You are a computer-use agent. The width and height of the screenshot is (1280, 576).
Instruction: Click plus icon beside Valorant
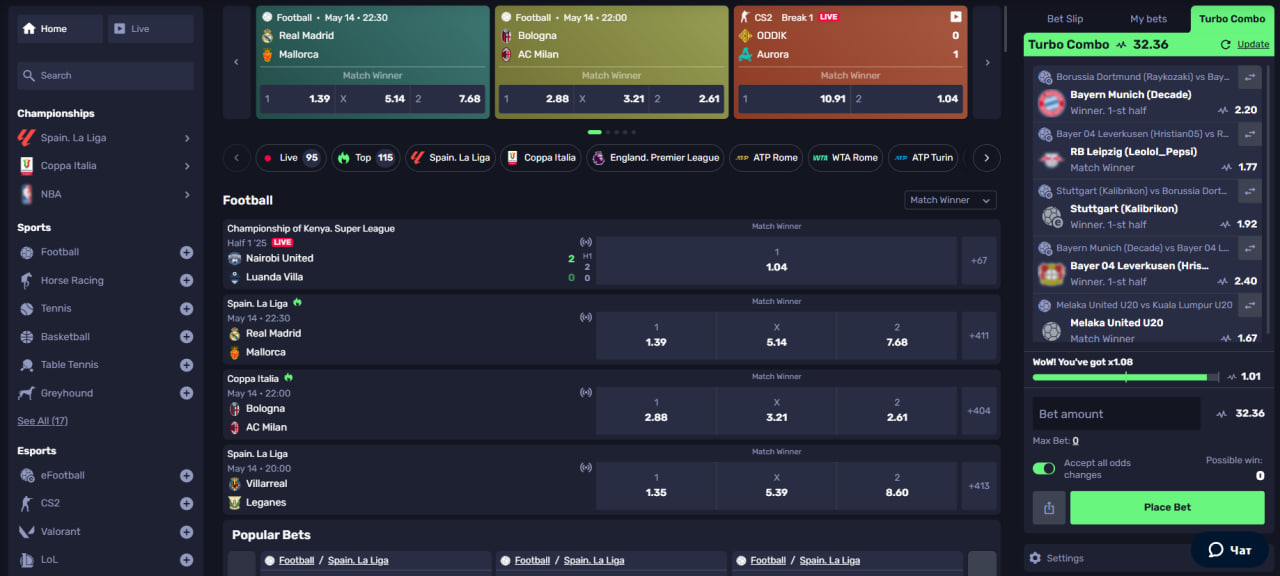pyautogui.click(x=186, y=531)
